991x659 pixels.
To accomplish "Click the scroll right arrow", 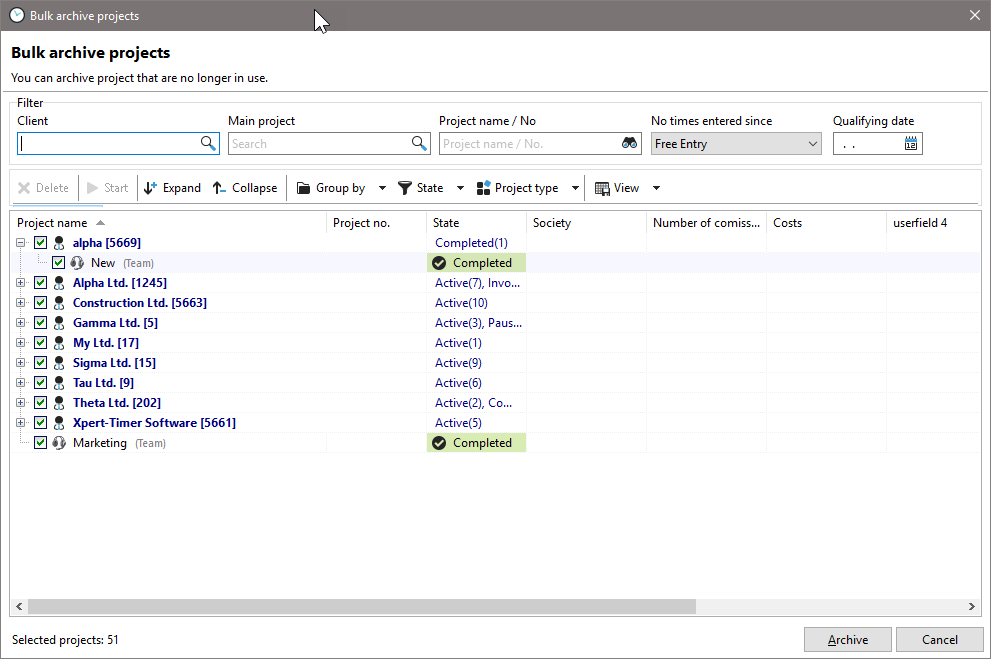I will pos(971,607).
